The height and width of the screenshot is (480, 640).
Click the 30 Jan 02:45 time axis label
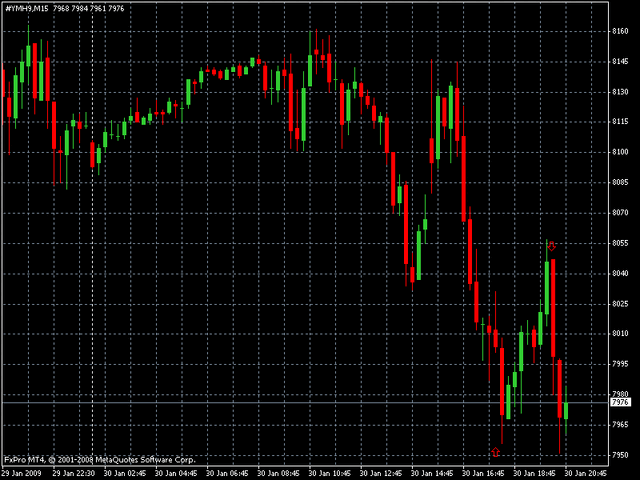pyautogui.click(x=125, y=473)
